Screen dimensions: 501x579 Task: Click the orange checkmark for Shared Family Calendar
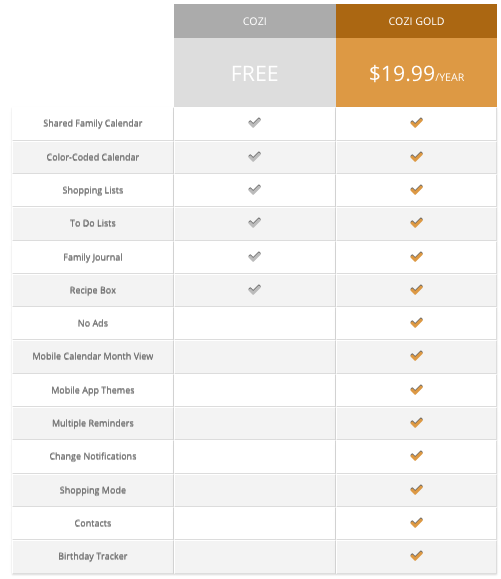coord(416,122)
